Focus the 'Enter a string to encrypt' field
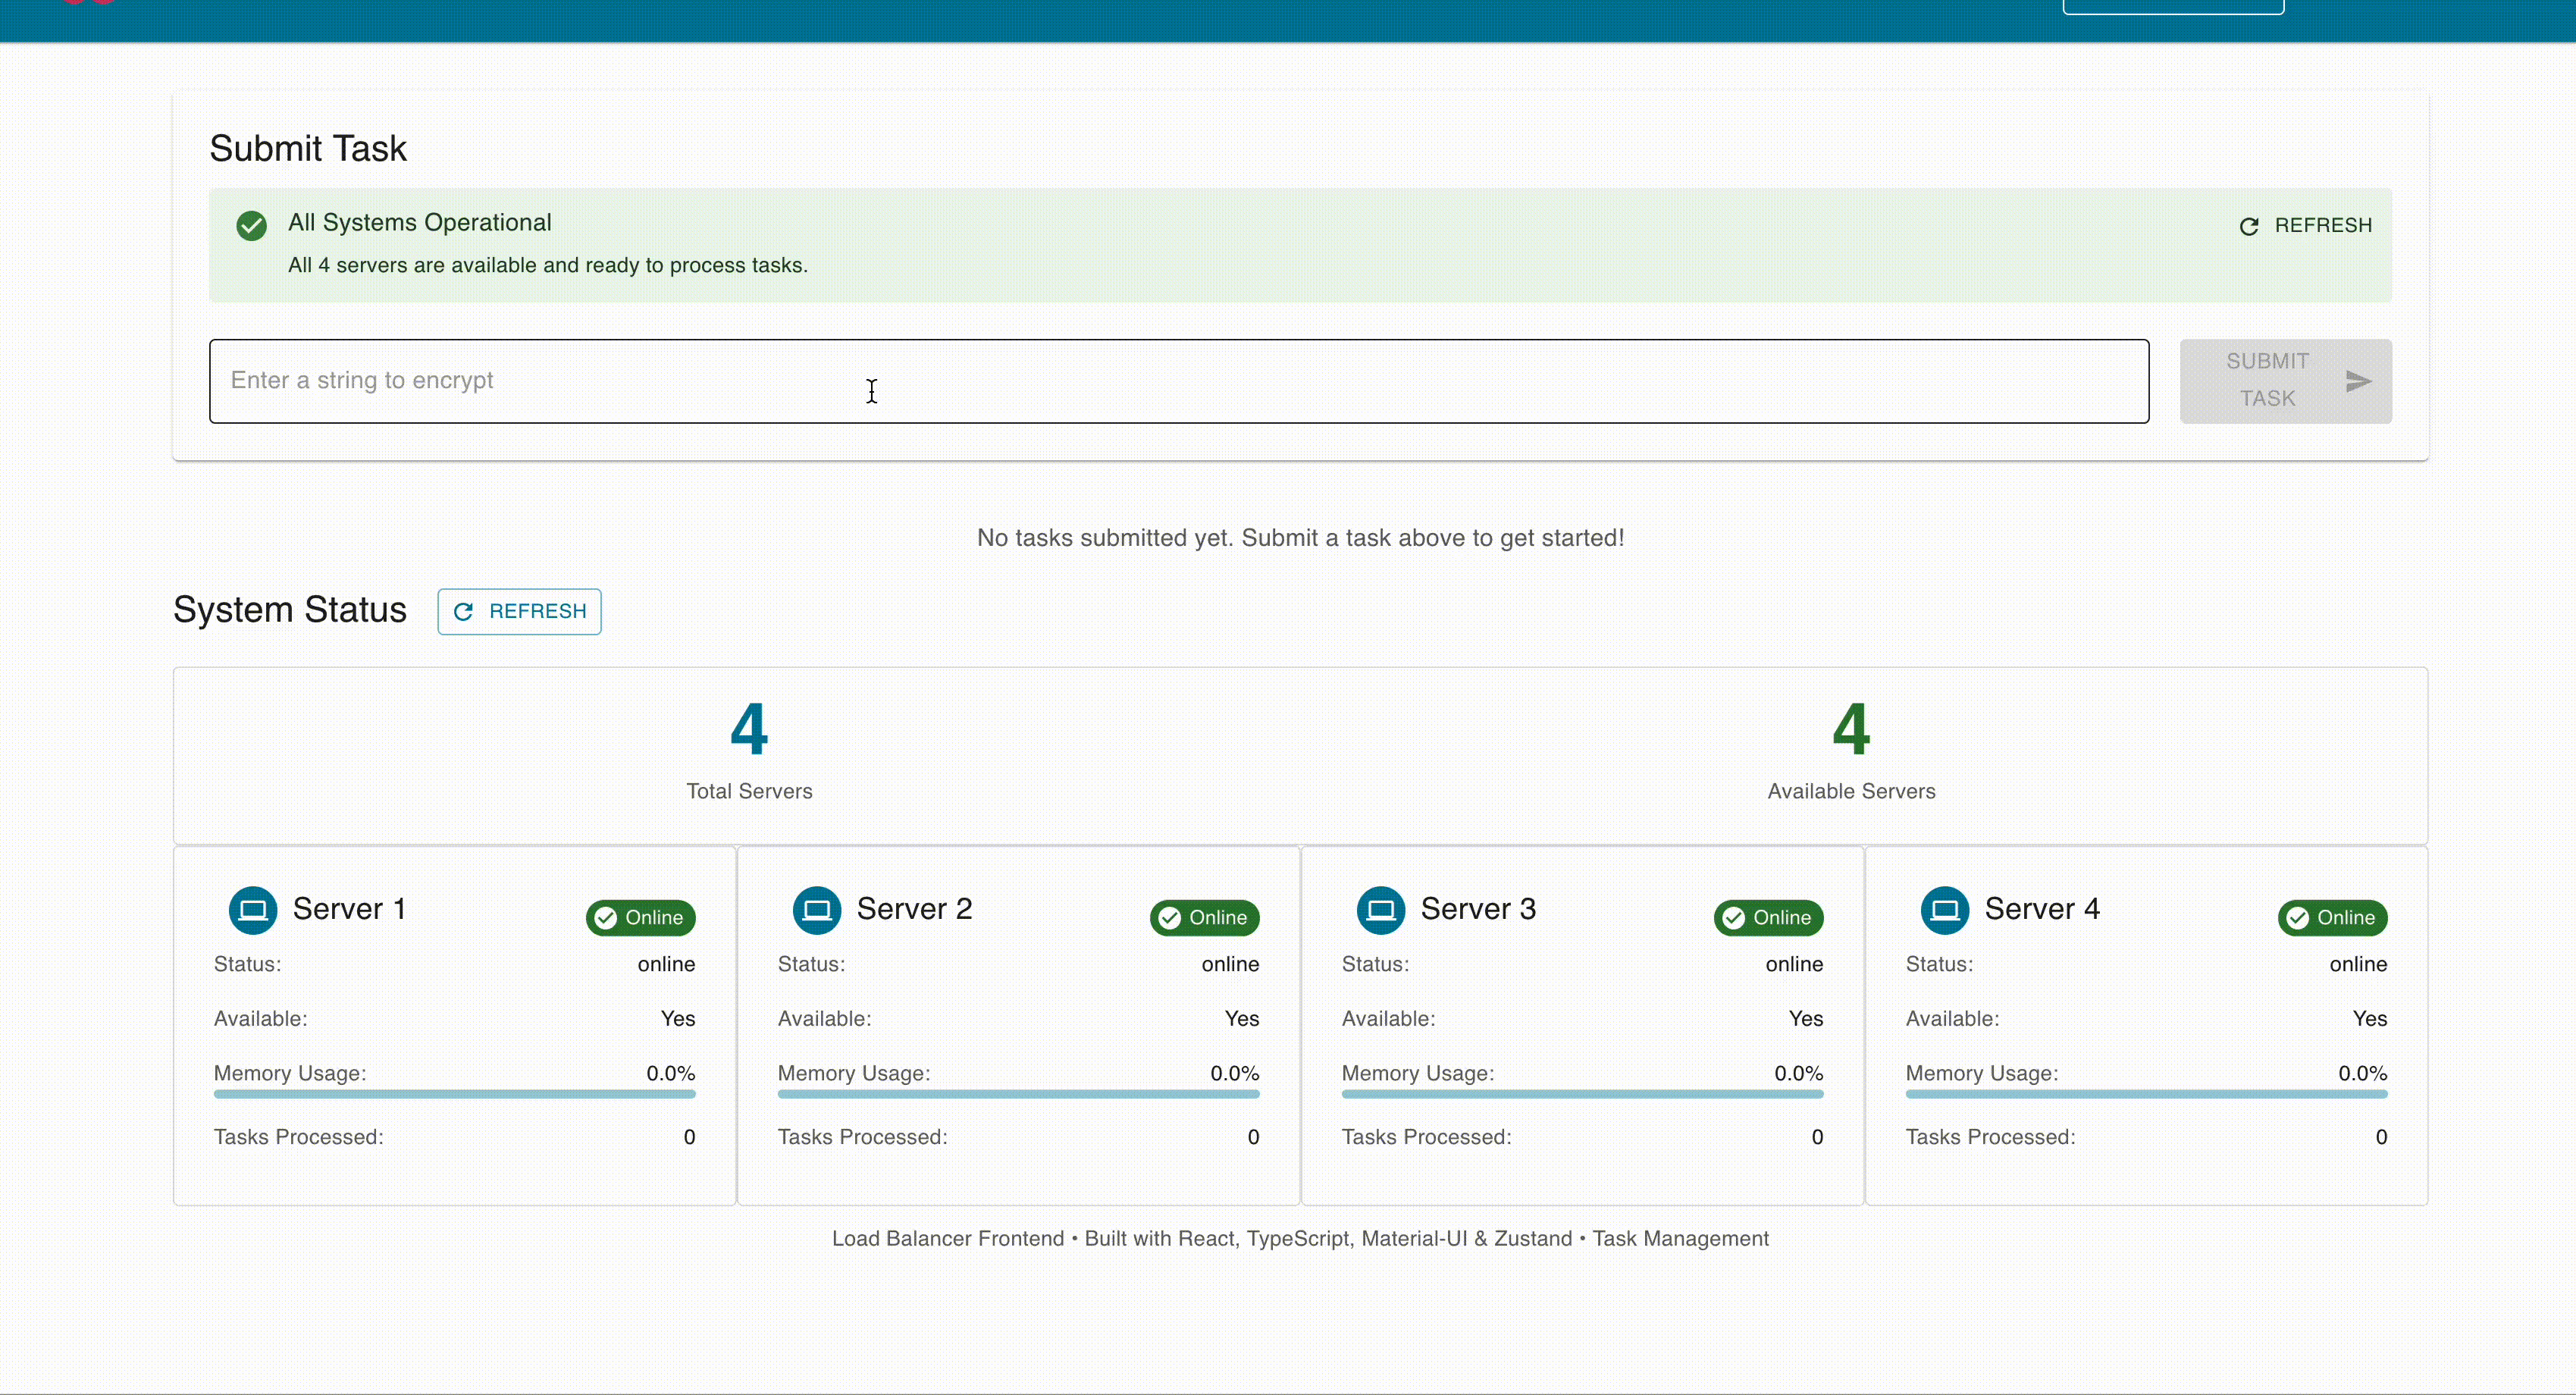2576x1395 pixels. pyautogui.click(x=1178, y=381)
